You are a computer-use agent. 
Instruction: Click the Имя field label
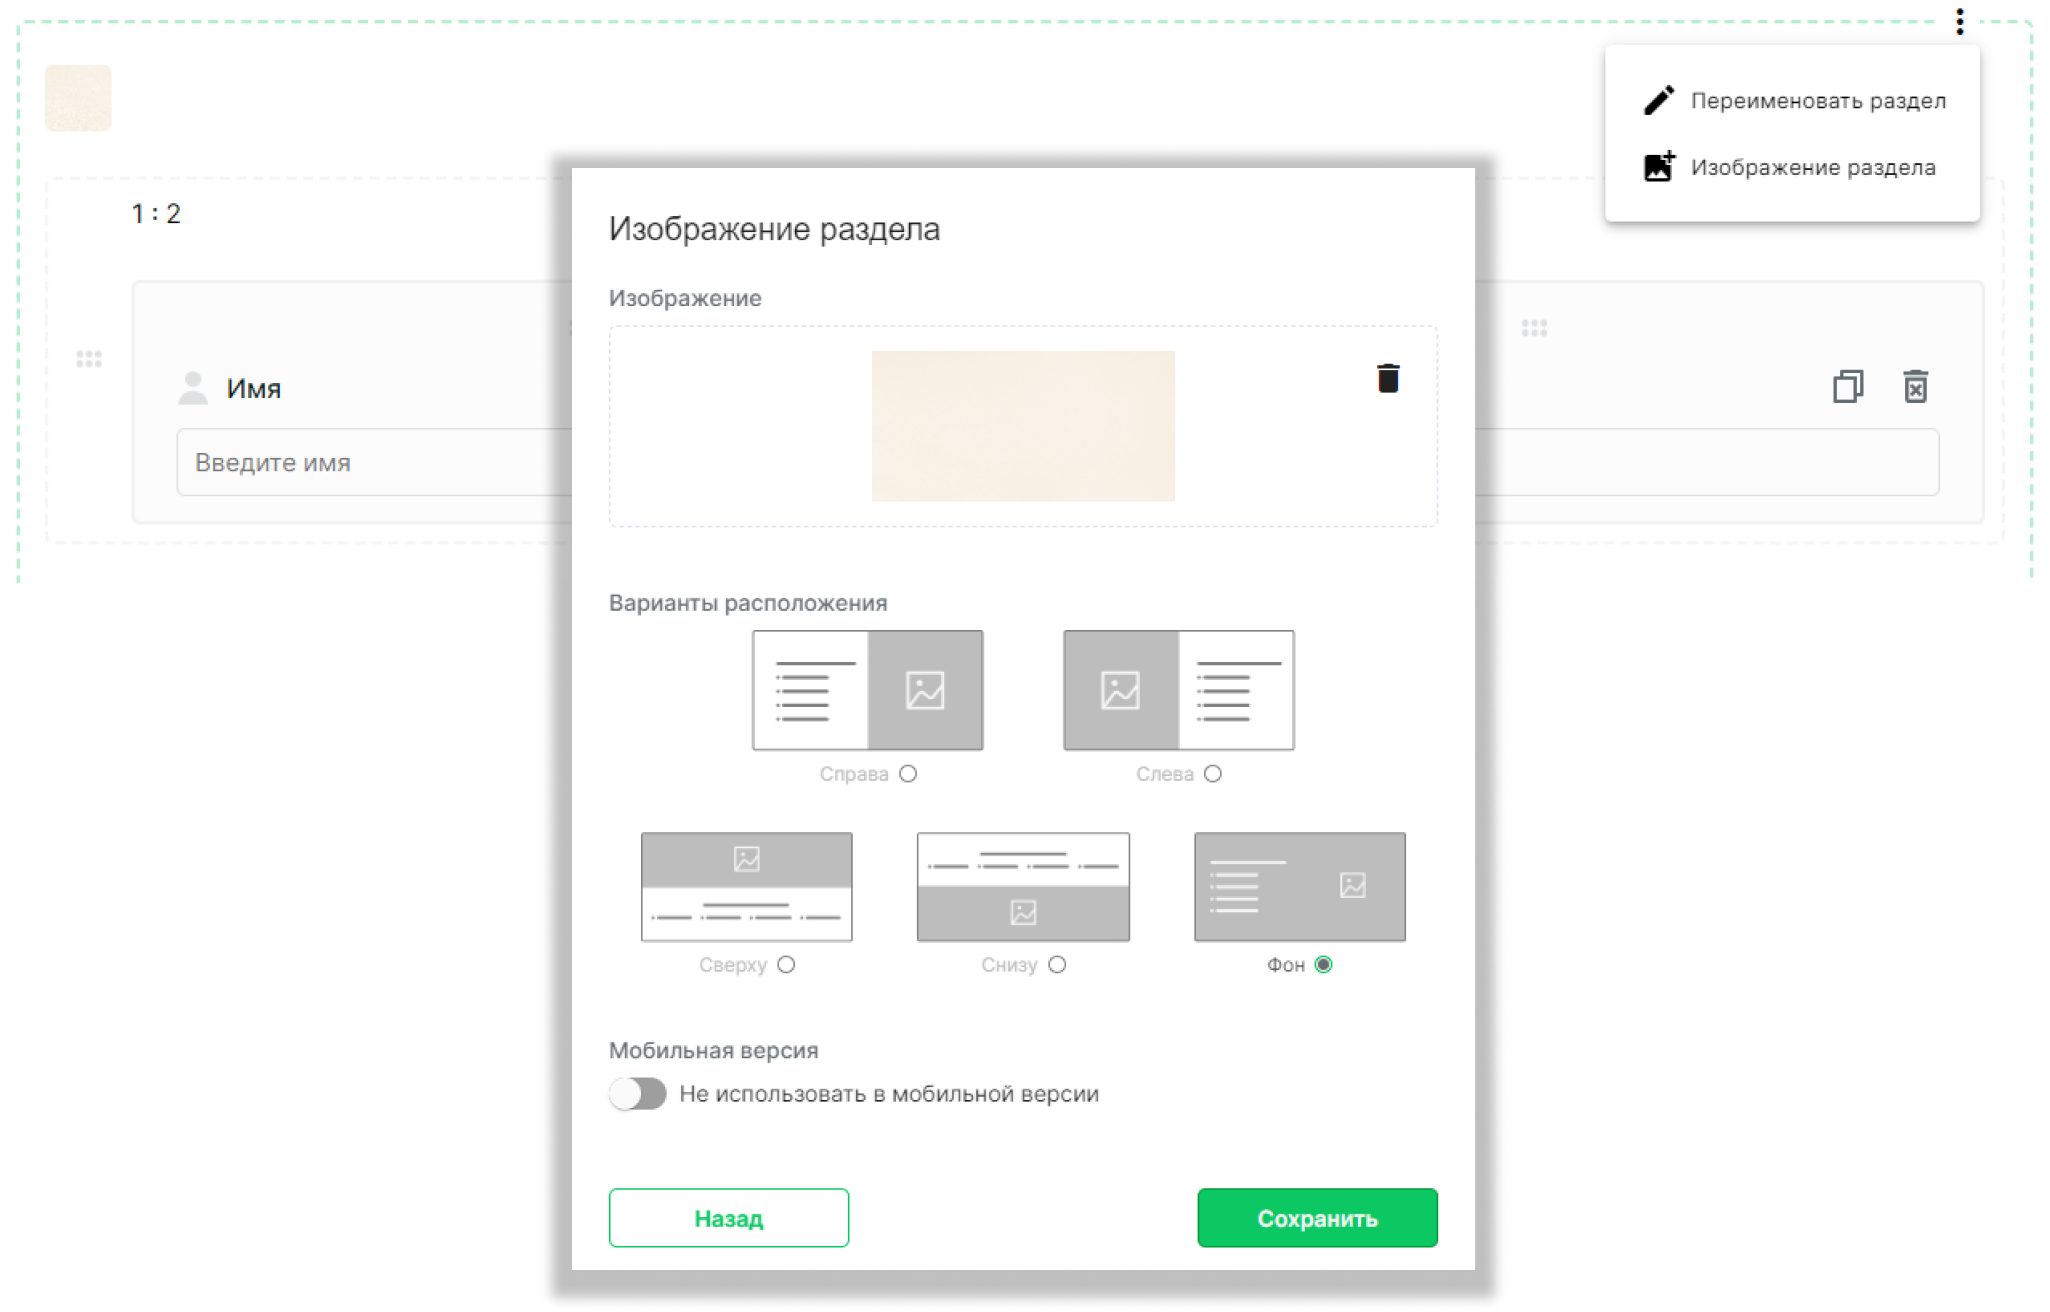click(253, 389)
